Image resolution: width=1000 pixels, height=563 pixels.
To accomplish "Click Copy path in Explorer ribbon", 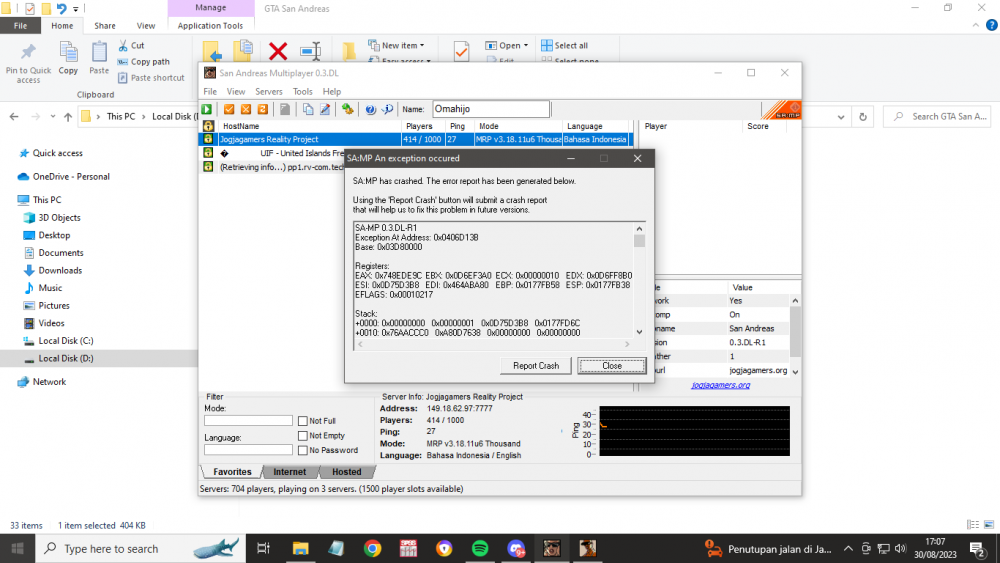I will [143, 62].
